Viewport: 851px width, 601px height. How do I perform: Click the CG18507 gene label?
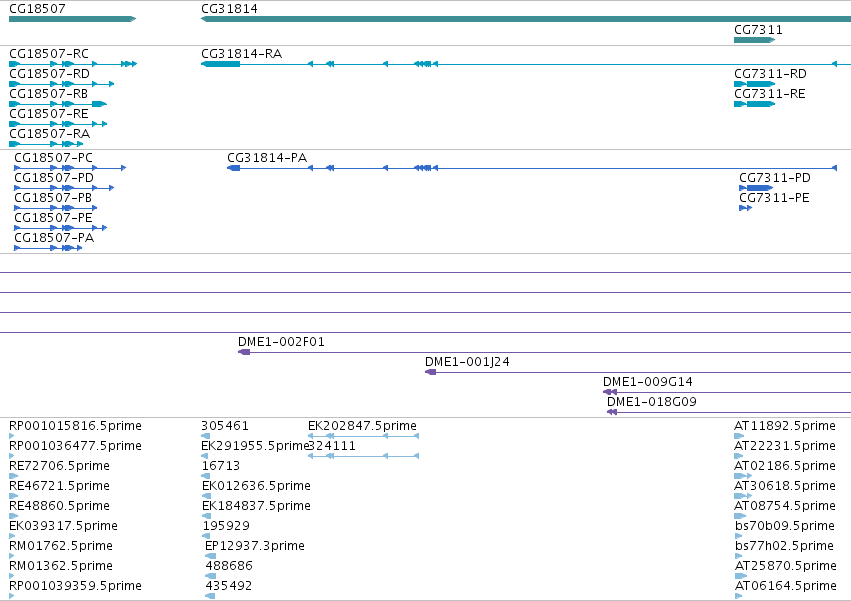37,9
